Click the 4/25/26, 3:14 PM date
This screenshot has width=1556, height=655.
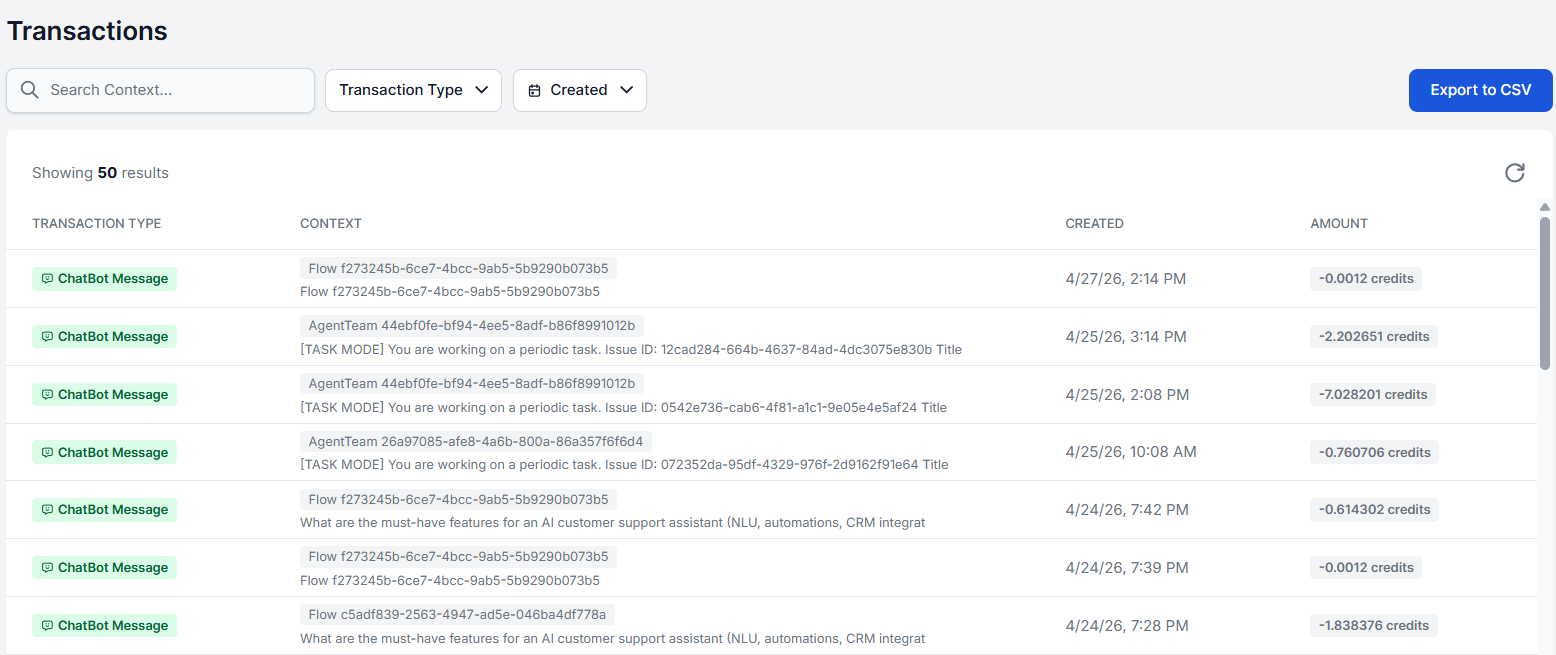pyautogui.click(x=1126, y=337)
